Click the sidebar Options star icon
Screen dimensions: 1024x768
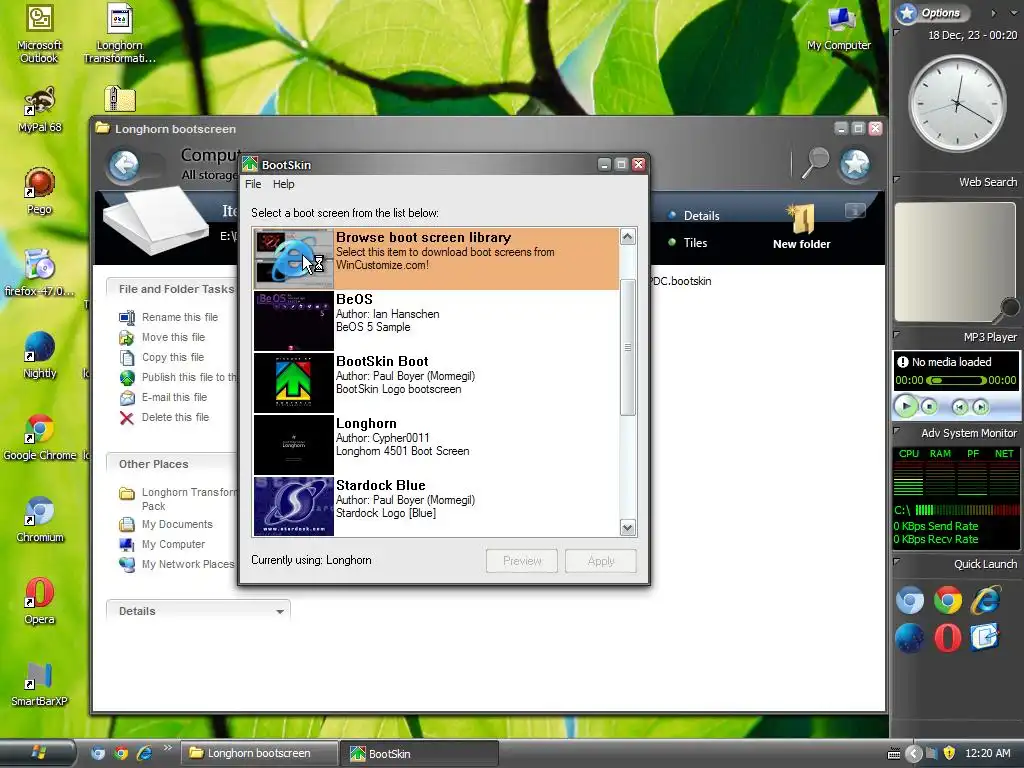[x=907, y=13]
